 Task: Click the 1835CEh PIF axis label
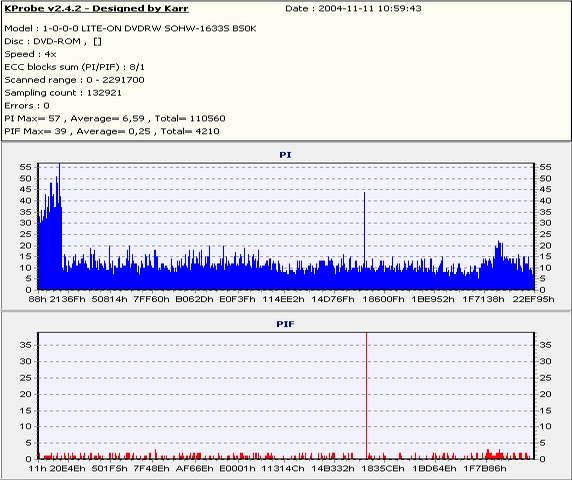[x=383, y=468]
